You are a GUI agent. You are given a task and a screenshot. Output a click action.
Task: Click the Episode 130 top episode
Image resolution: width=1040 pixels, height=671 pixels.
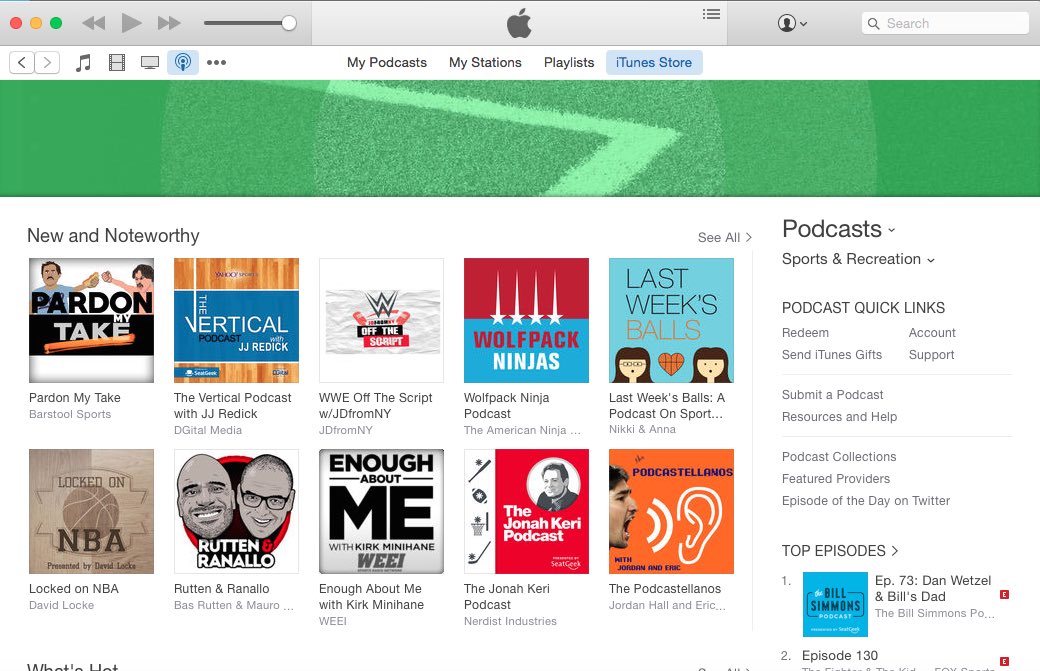(840, 656)
